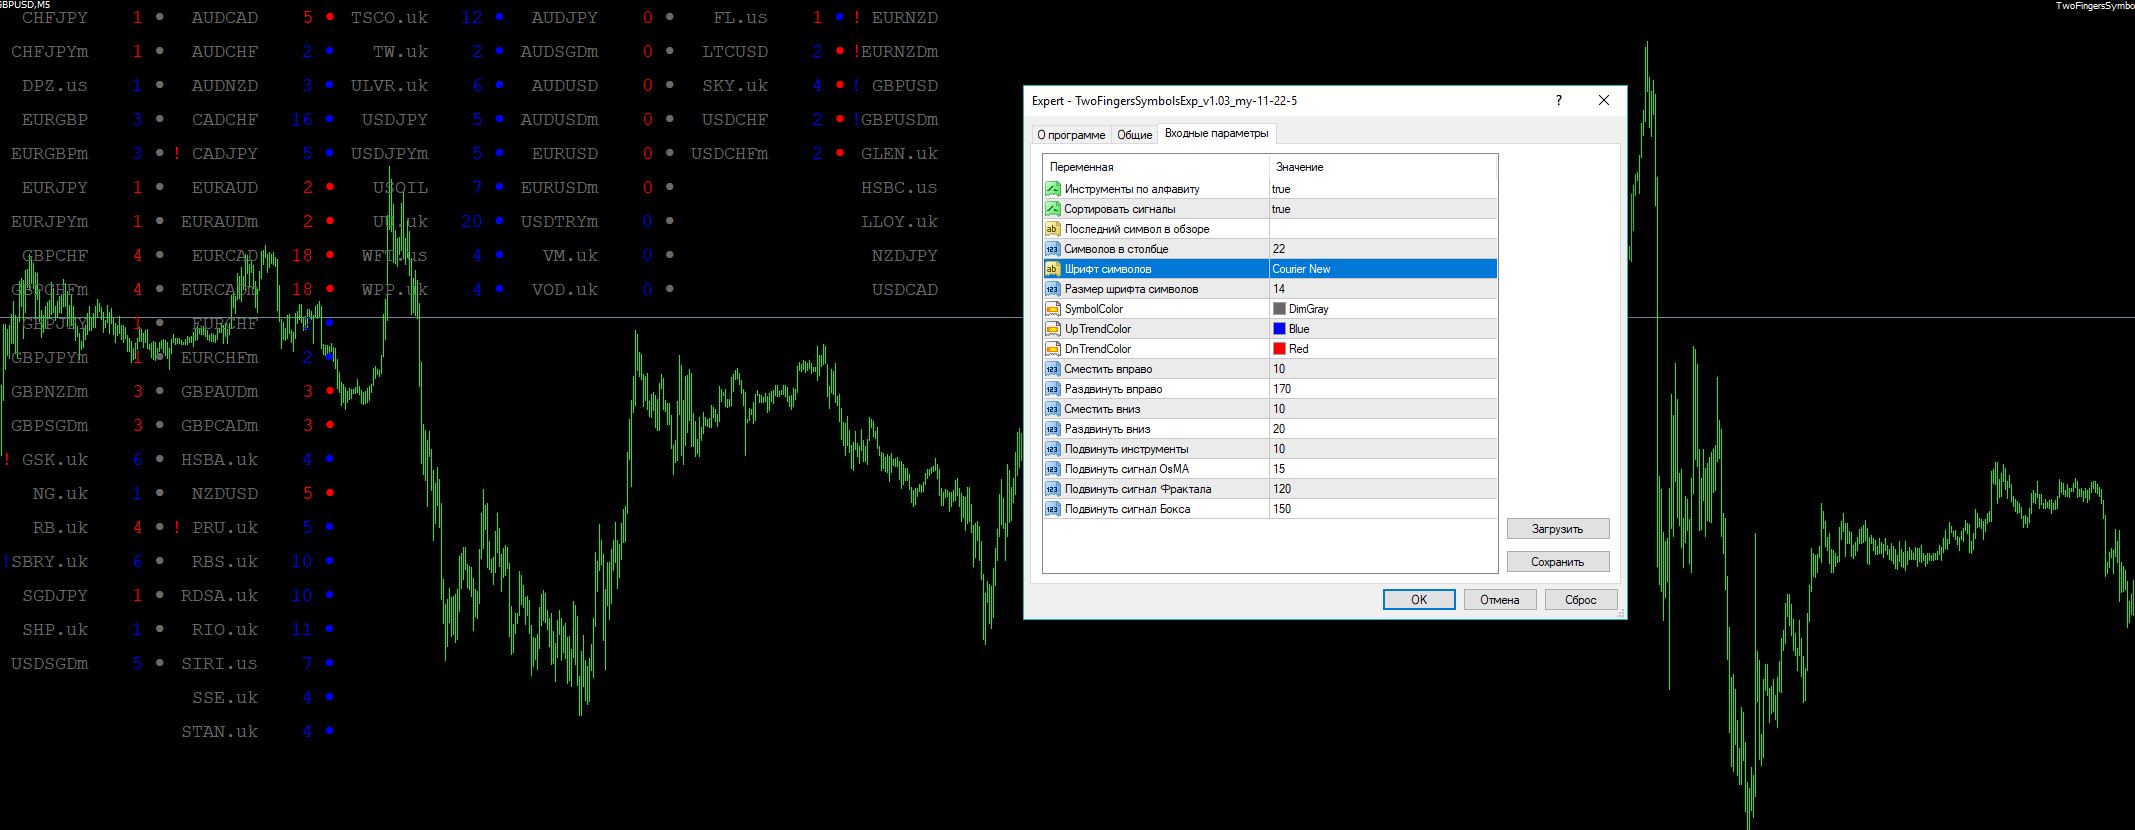Click the 'Сброс' reset button

(1581, 600)
